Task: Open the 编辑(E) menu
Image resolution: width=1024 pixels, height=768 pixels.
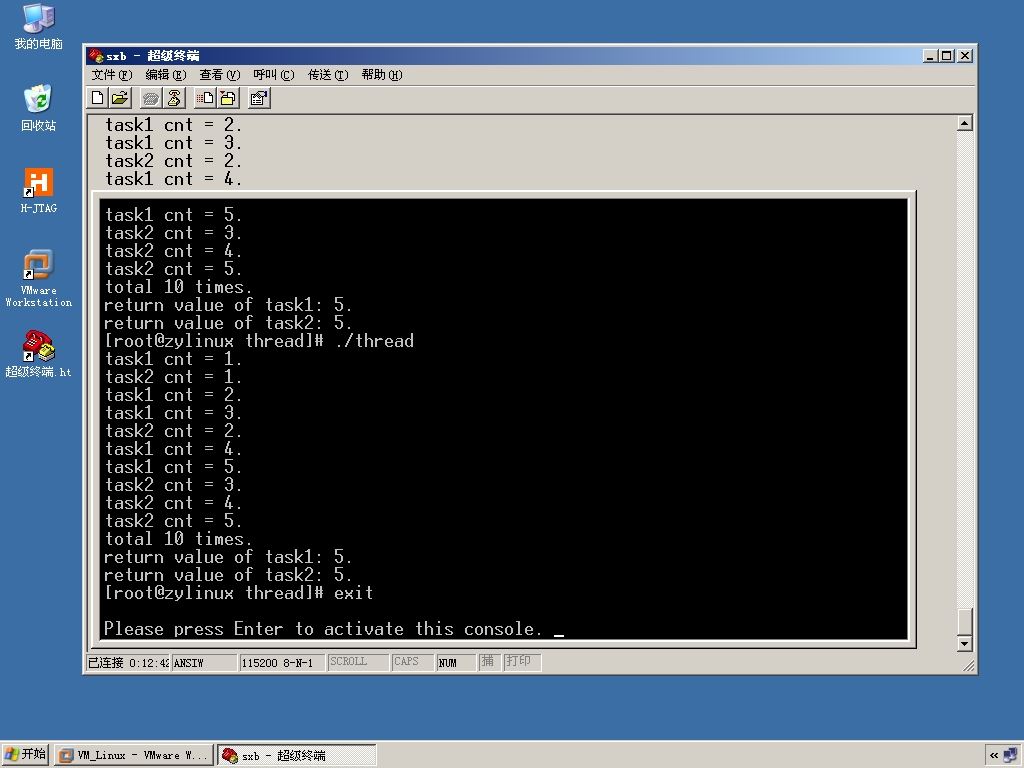Action: point(166,75)
